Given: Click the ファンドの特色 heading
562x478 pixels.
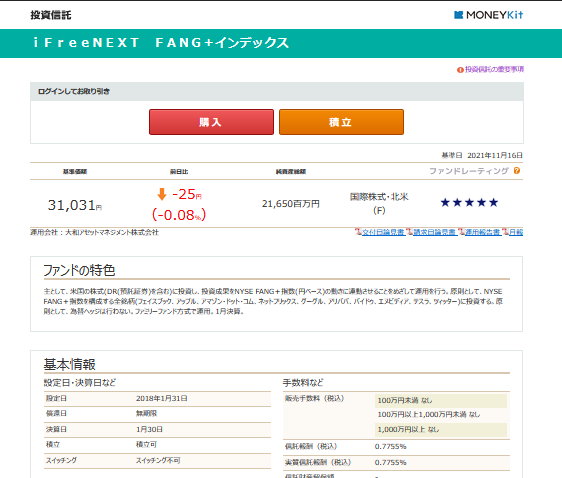Looking at the screenshot, I should 79,270.
